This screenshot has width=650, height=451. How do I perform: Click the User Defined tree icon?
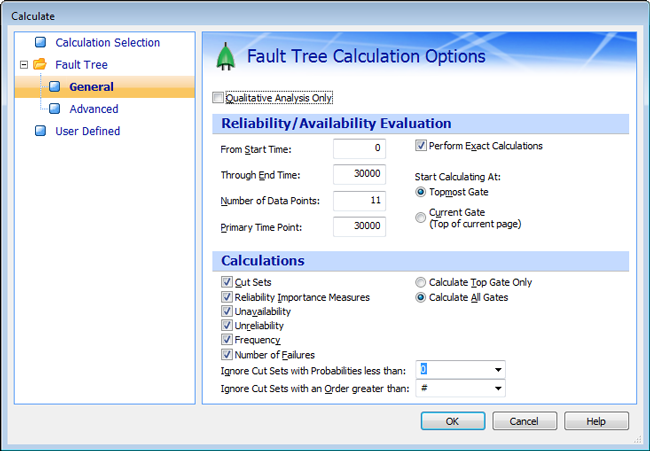40,131
